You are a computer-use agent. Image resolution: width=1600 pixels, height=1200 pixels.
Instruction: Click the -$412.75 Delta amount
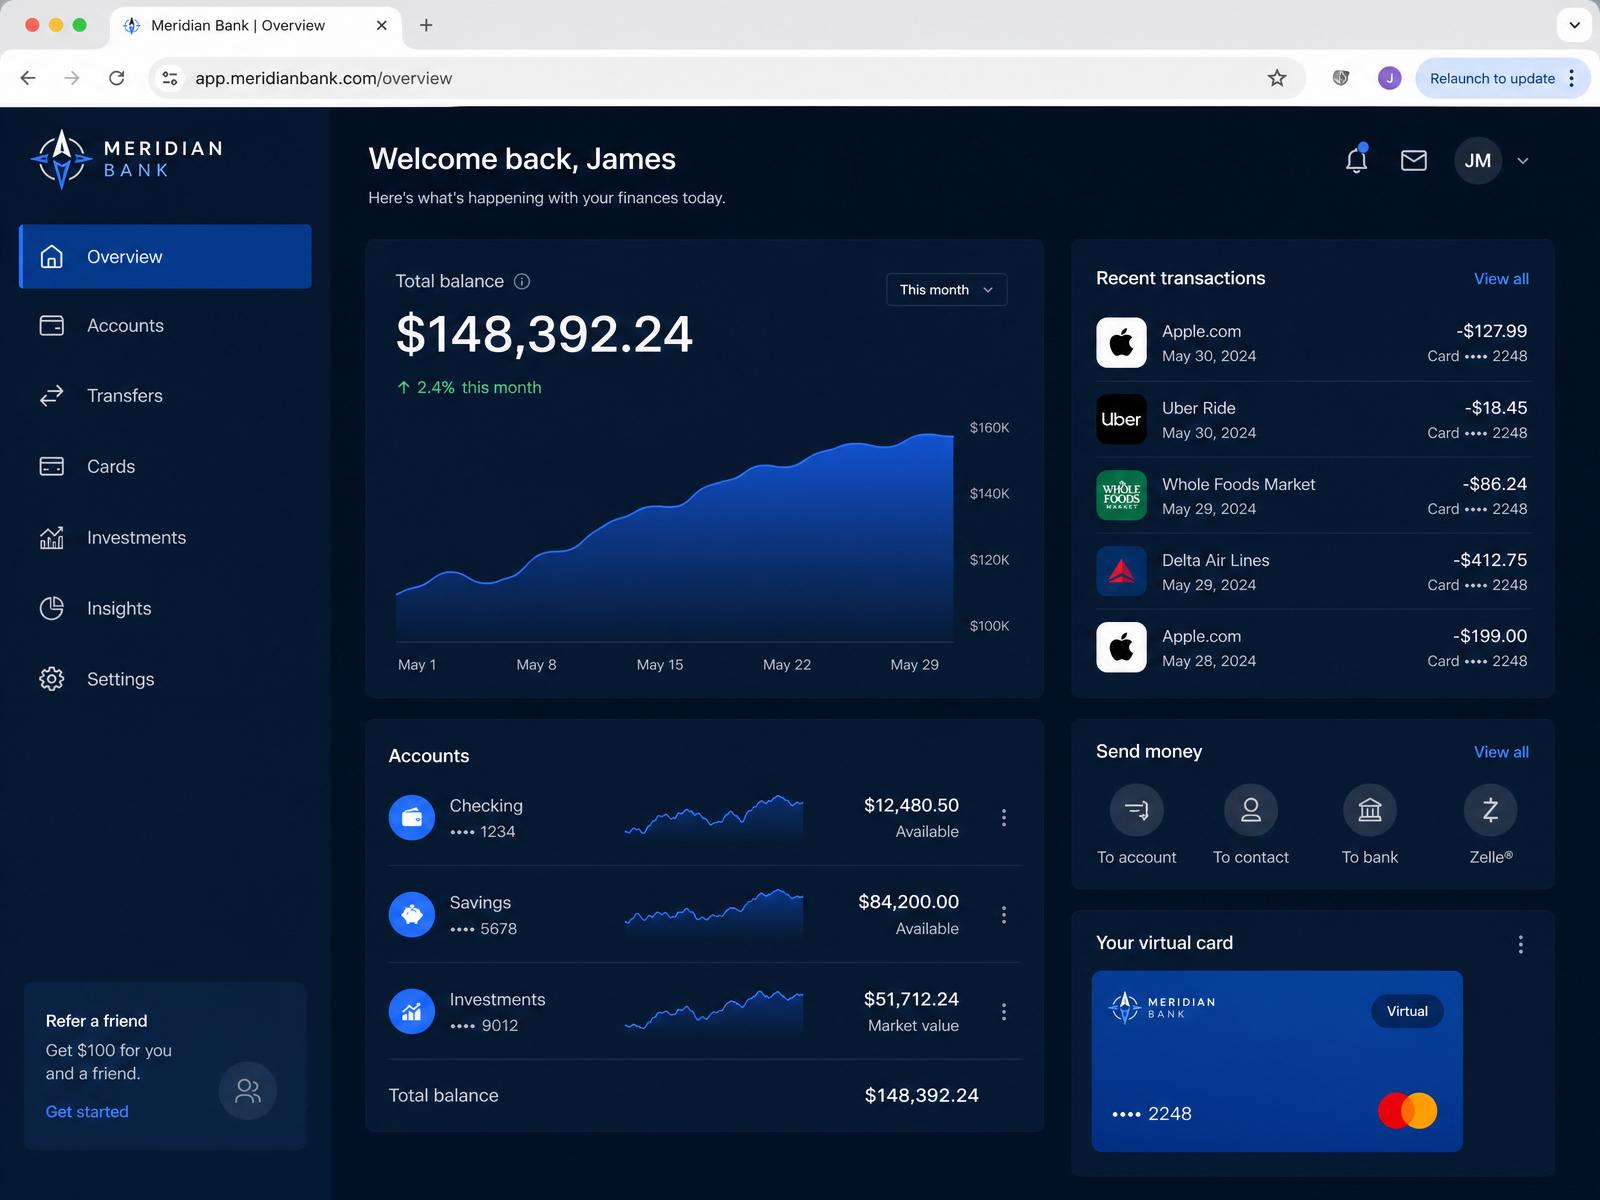click(x=1490, y=560)
